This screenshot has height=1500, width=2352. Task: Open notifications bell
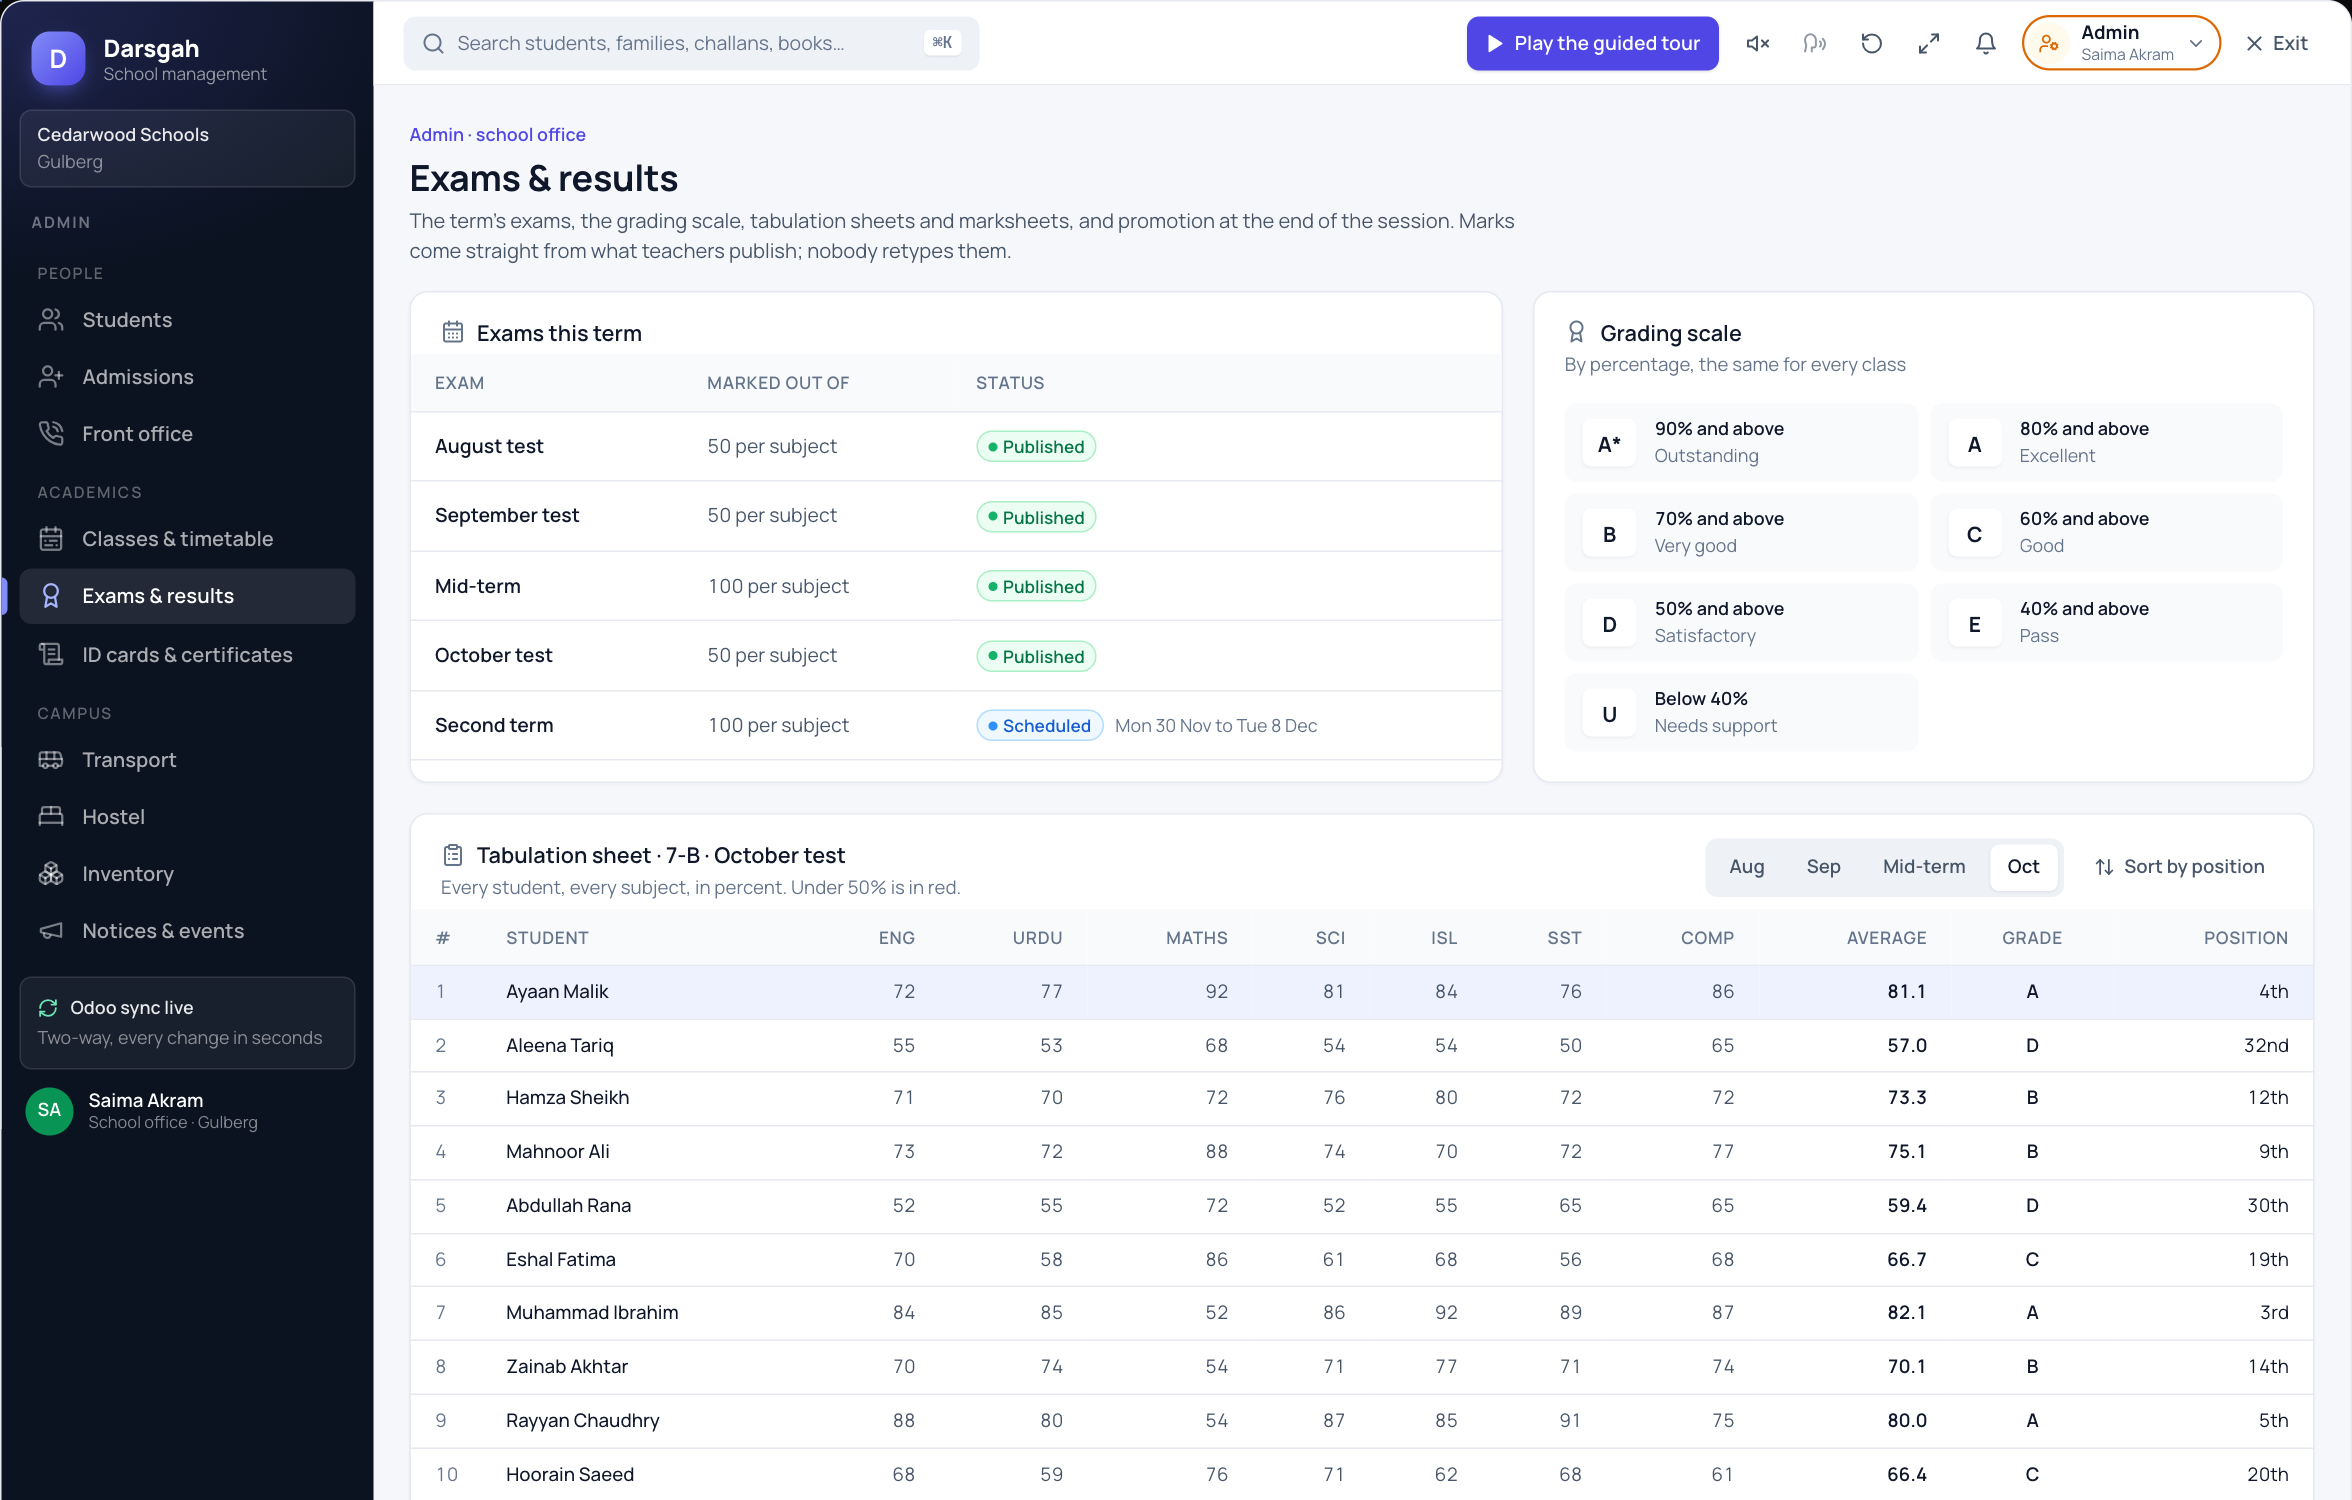[1985, 43]
